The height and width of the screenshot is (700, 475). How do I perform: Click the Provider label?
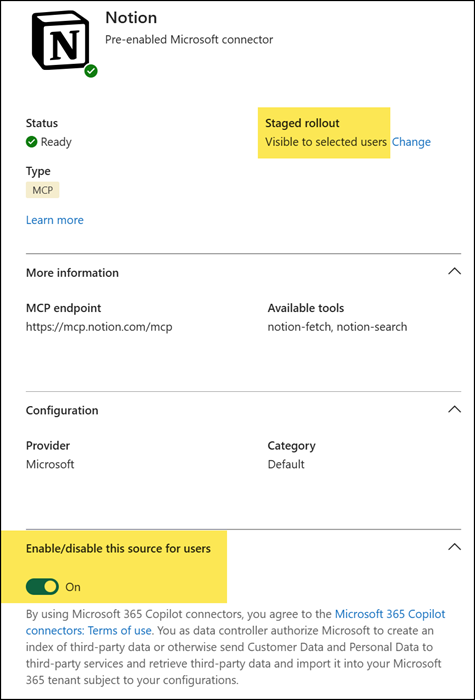[x=48, y=446]
